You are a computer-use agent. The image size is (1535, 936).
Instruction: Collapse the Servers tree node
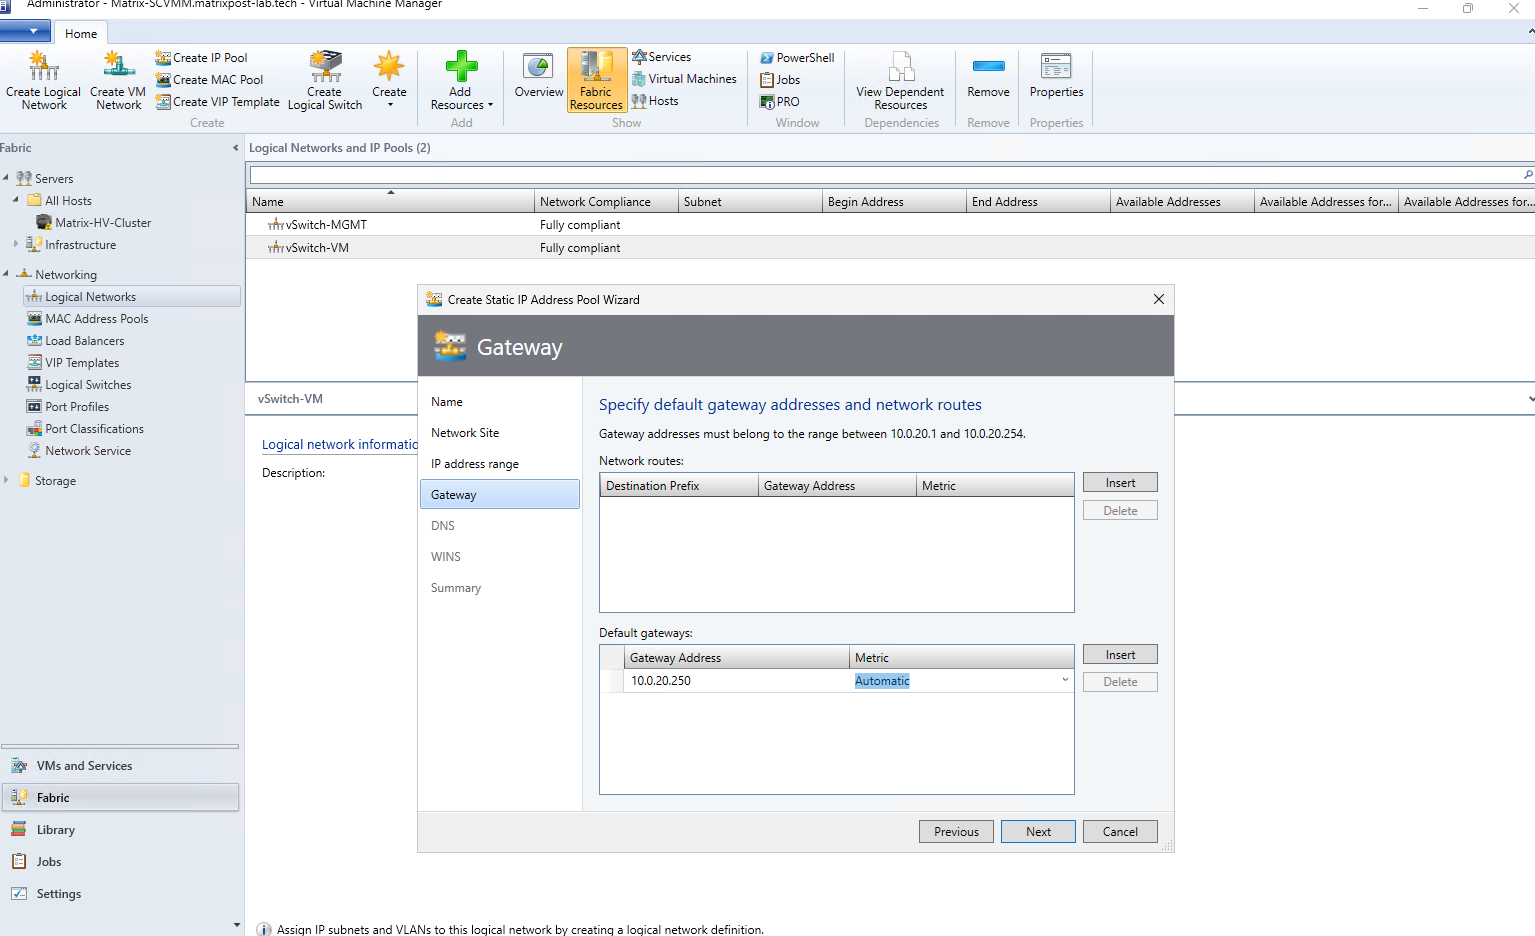click(x=6, y=178)
